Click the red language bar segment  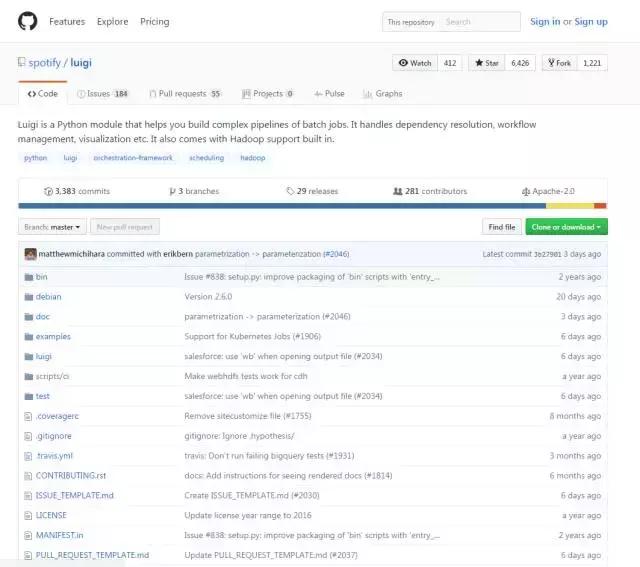pos(601,206)
